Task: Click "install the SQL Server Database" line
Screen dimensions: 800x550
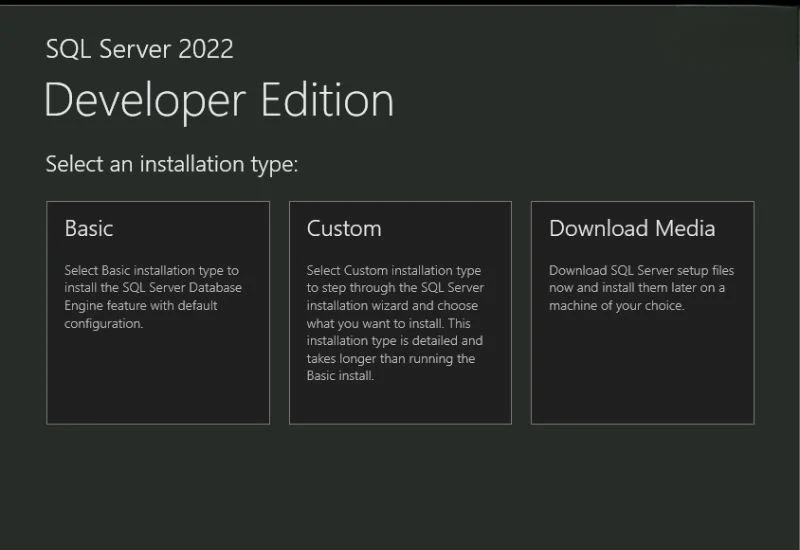Action: [152, 288]
